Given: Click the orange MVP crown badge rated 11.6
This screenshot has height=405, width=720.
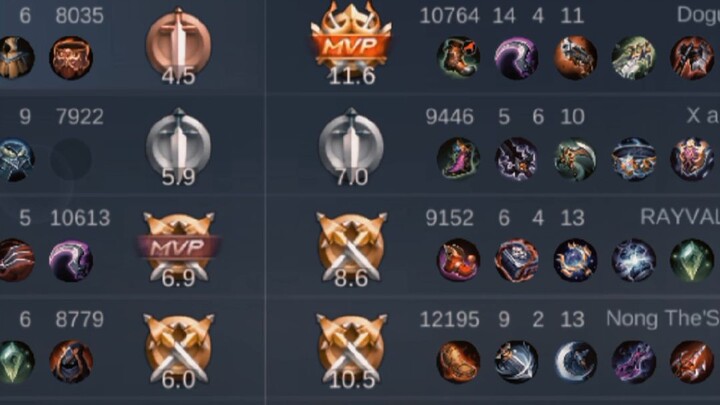Looking at the screenshot, I should click(351, 42).
